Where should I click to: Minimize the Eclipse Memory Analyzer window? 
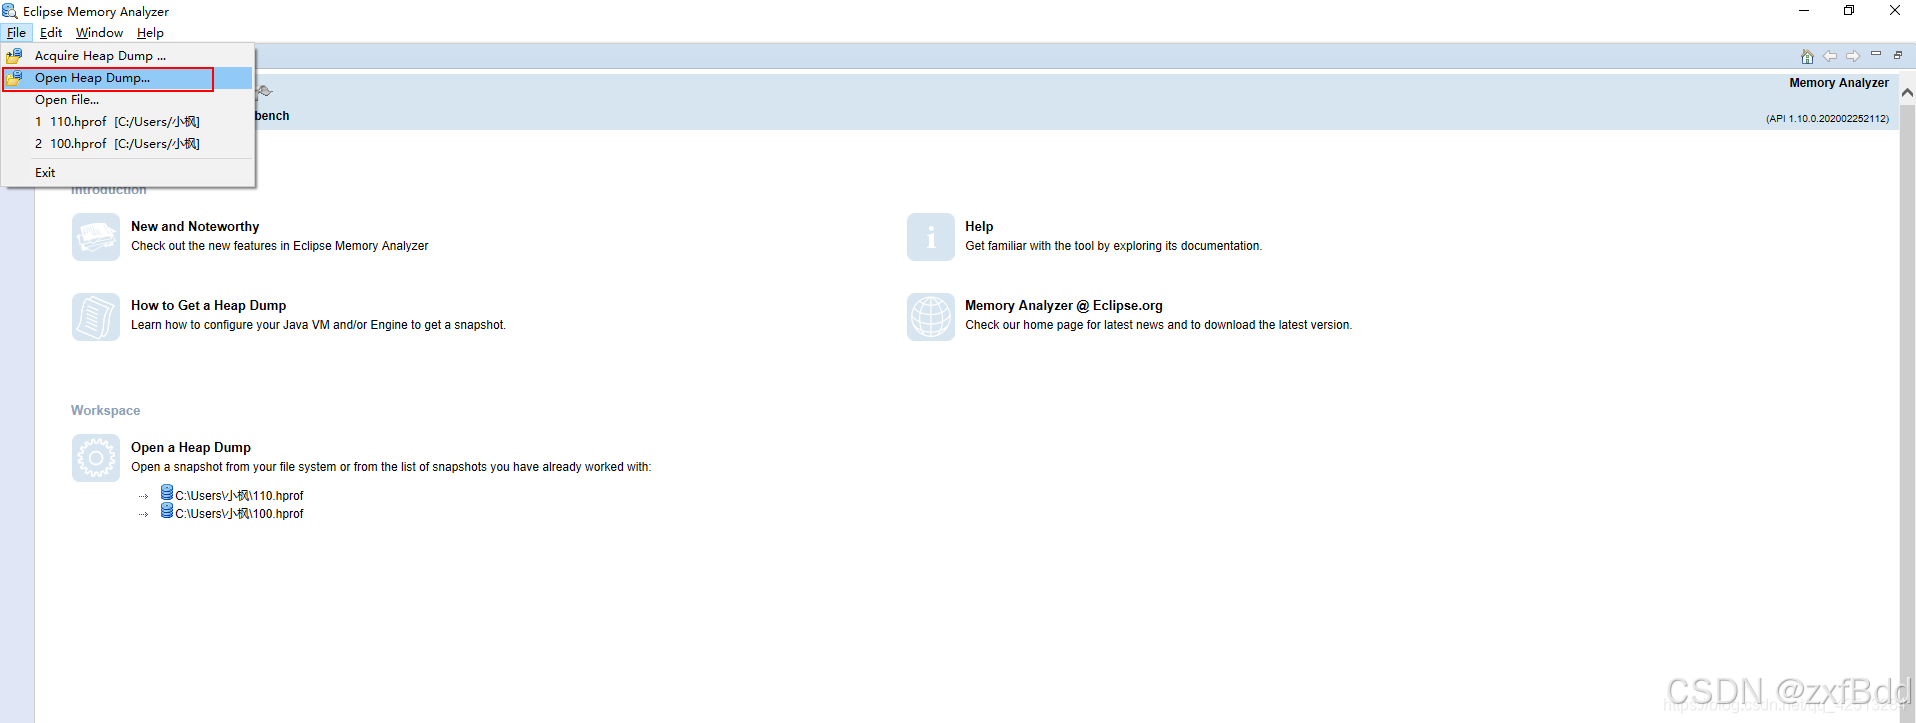point(1804,11)
